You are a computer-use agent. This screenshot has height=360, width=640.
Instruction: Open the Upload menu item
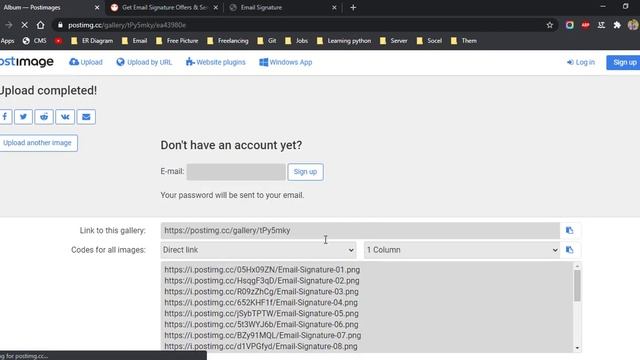click(86, 62)
